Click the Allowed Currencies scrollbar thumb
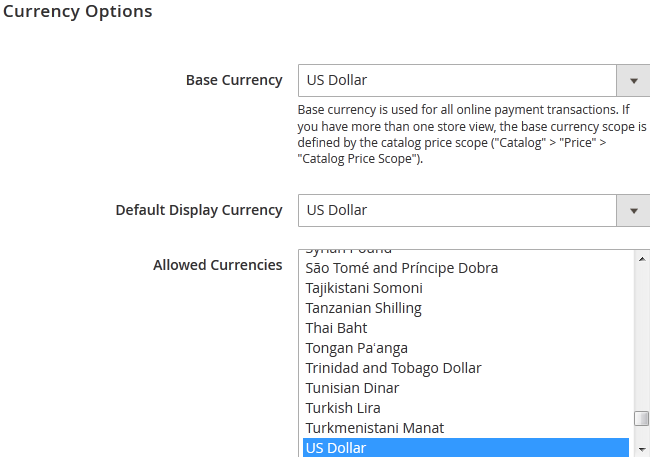The width and height of the screenshot is (650, 457). coord(642,418)
